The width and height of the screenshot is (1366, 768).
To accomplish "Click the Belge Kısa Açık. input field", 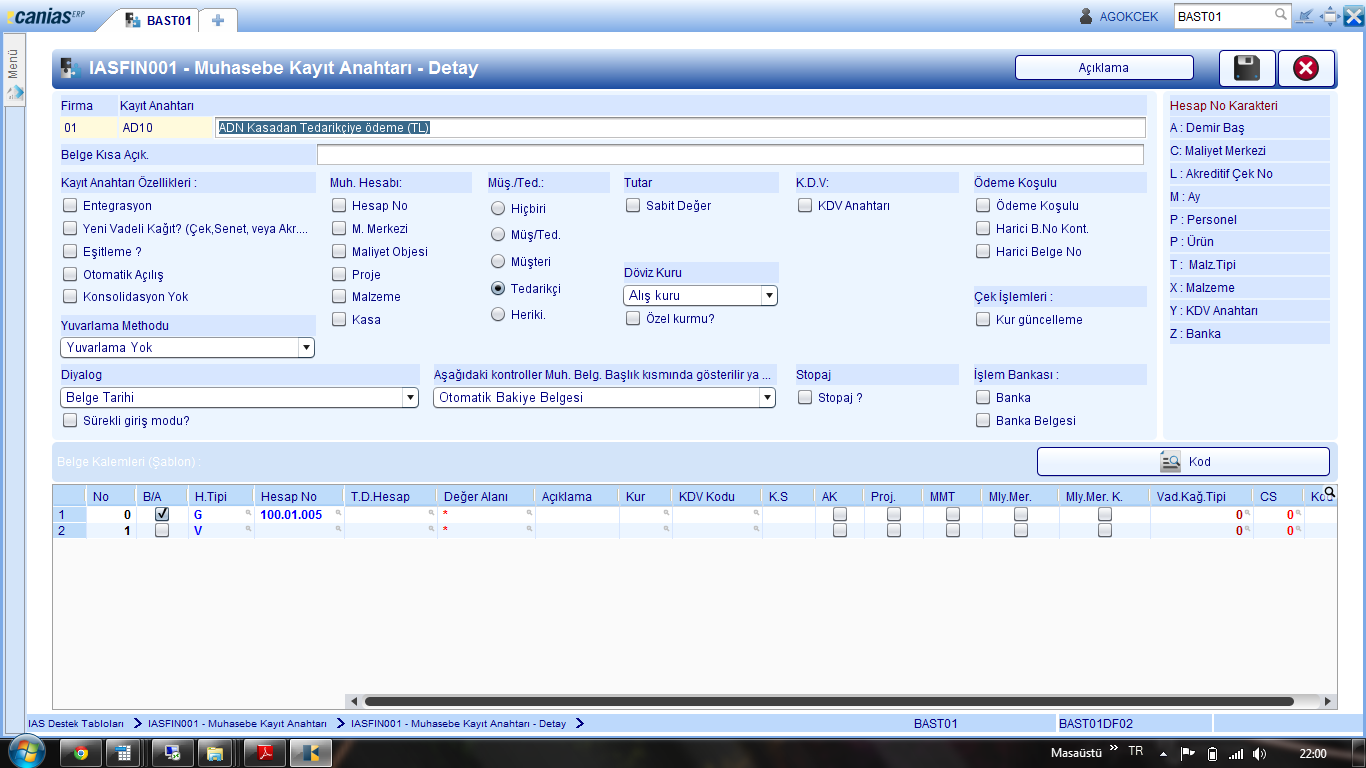I will (730, 154).
